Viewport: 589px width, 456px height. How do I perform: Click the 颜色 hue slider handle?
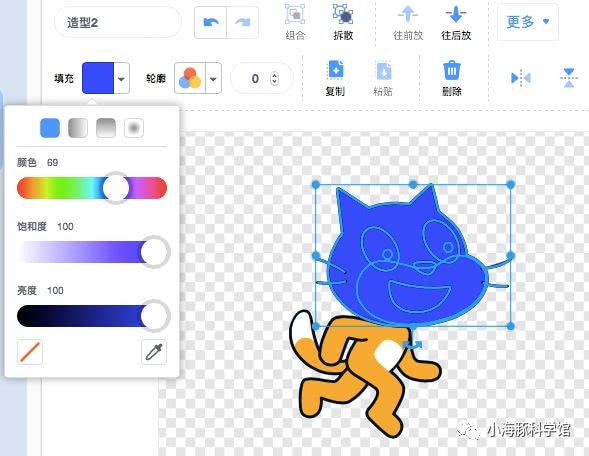(x=116, y=188)
